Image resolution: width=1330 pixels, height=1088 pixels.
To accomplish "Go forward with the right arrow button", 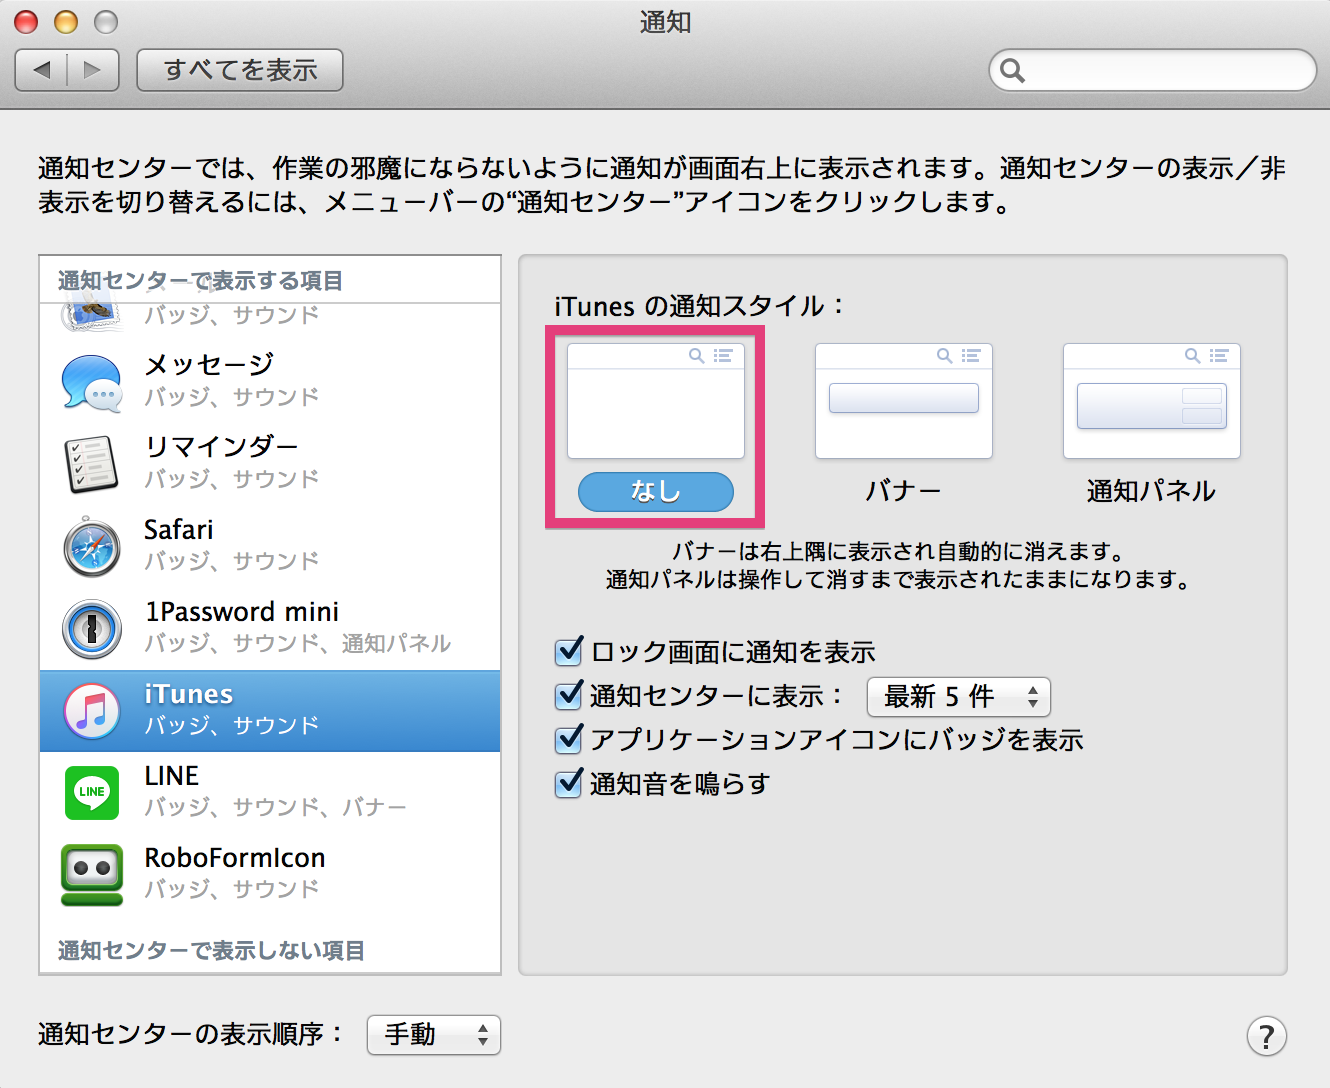I will [93, 70].
